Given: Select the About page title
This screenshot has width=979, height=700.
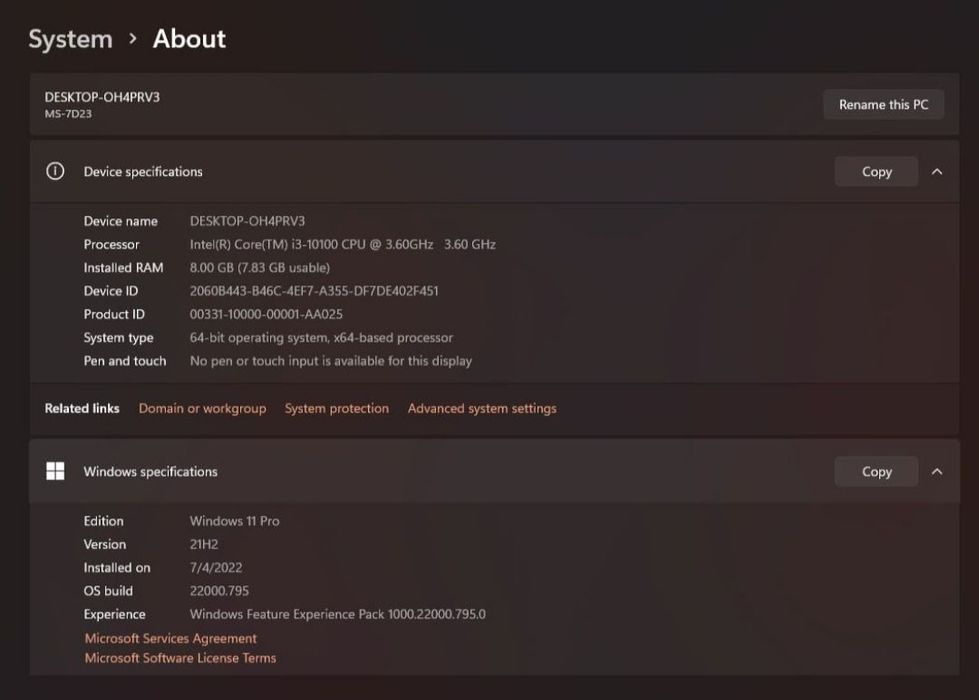Looking at the screenshot, I should [x=189, y=39].
